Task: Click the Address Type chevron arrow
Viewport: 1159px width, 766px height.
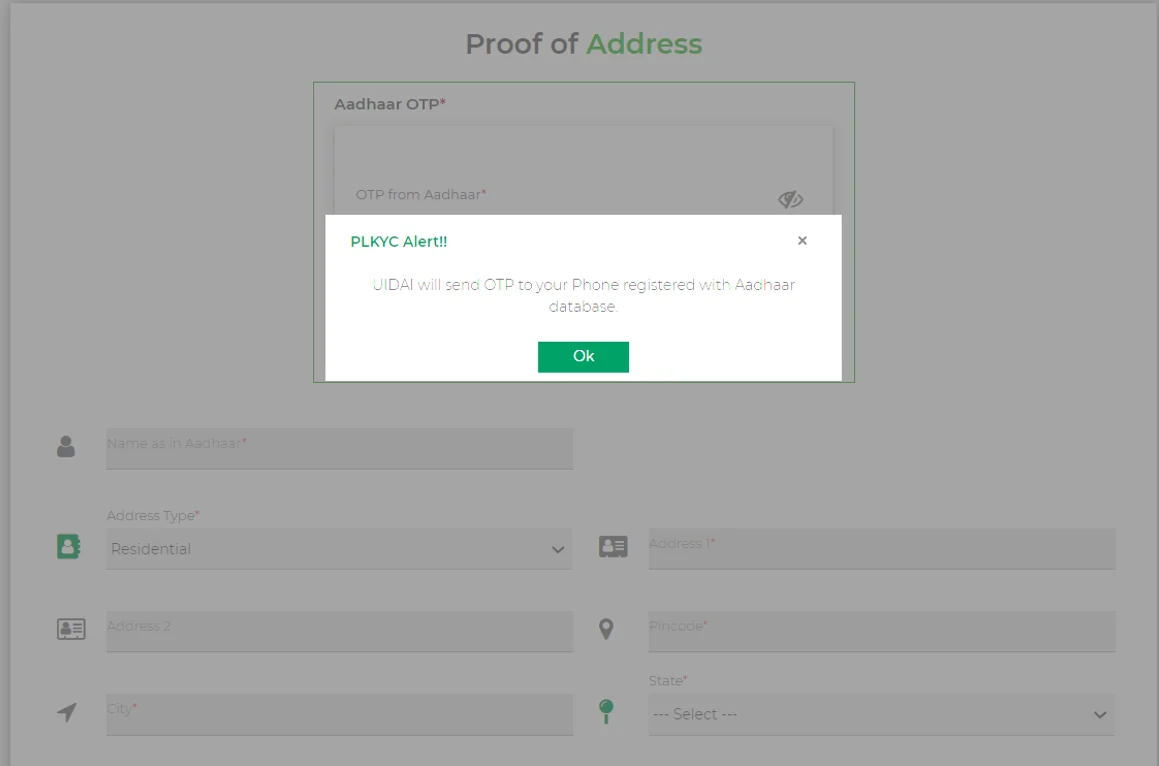Action: click(558, 550)
